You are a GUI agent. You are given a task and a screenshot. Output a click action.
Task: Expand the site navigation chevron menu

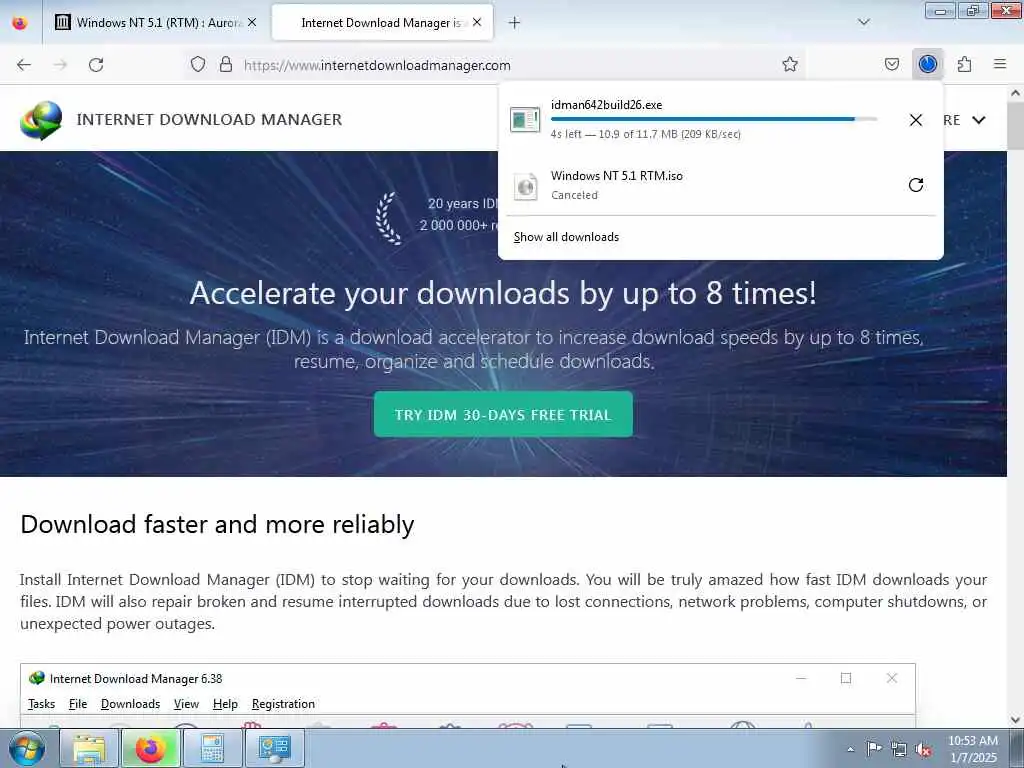pos(978,120)
